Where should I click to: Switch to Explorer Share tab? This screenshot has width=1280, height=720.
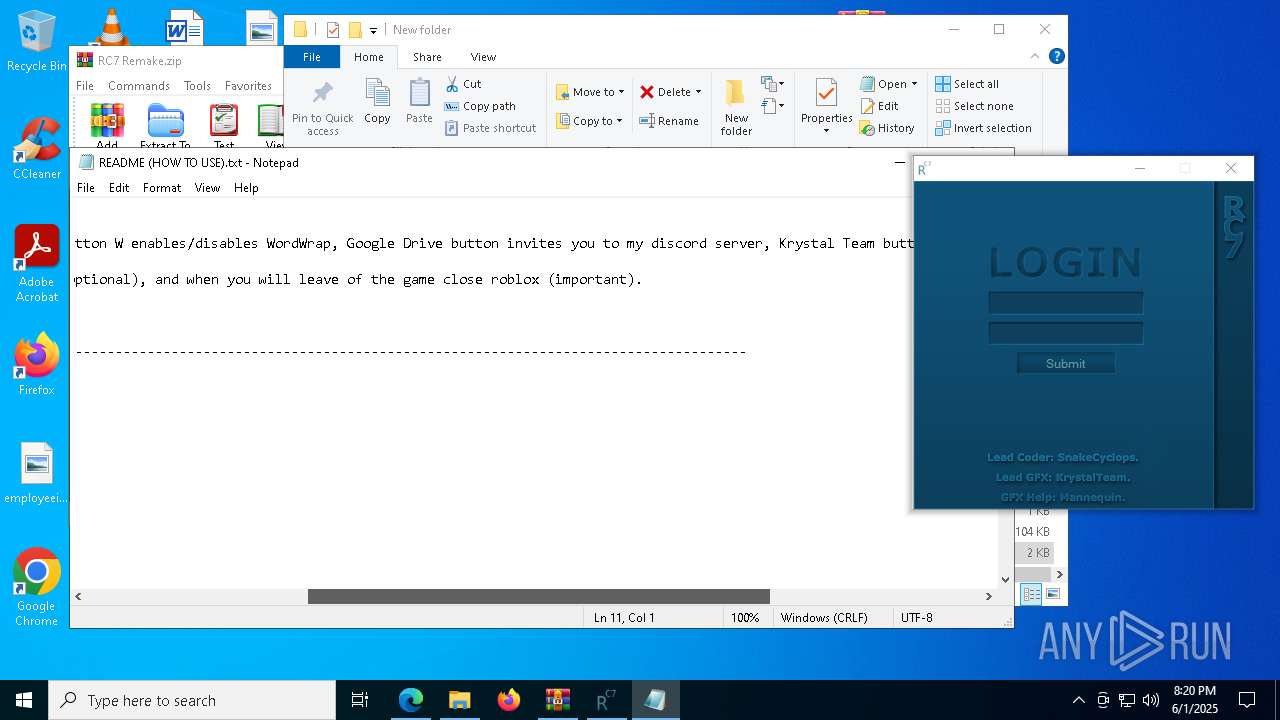point(427,57)
